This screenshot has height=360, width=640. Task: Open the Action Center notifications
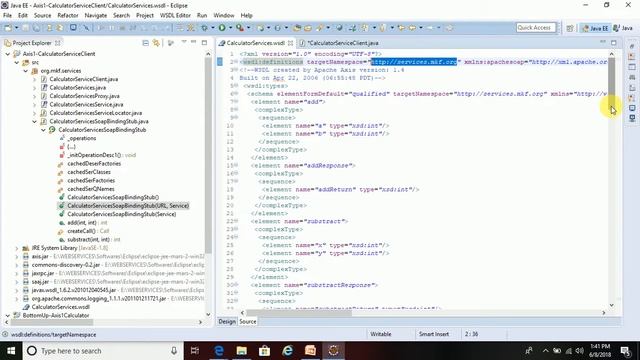click(x=625, y=351)
